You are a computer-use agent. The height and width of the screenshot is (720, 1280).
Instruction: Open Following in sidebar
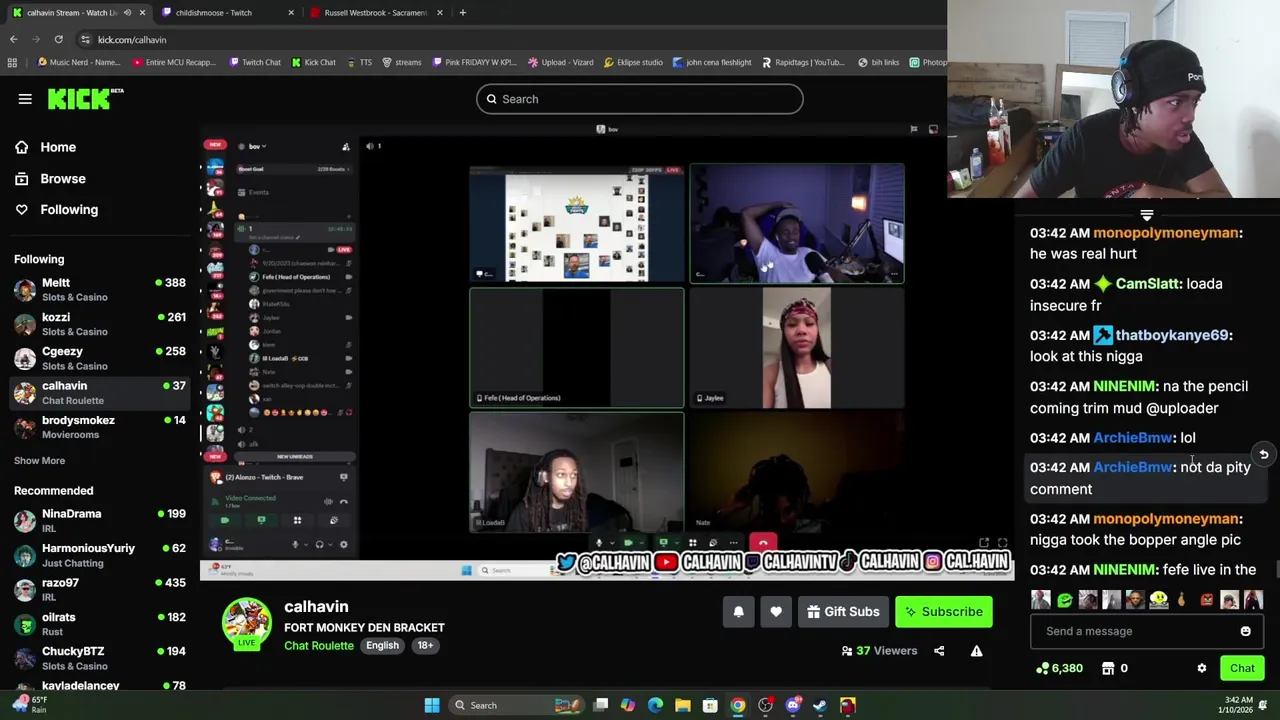click(56, 210)
